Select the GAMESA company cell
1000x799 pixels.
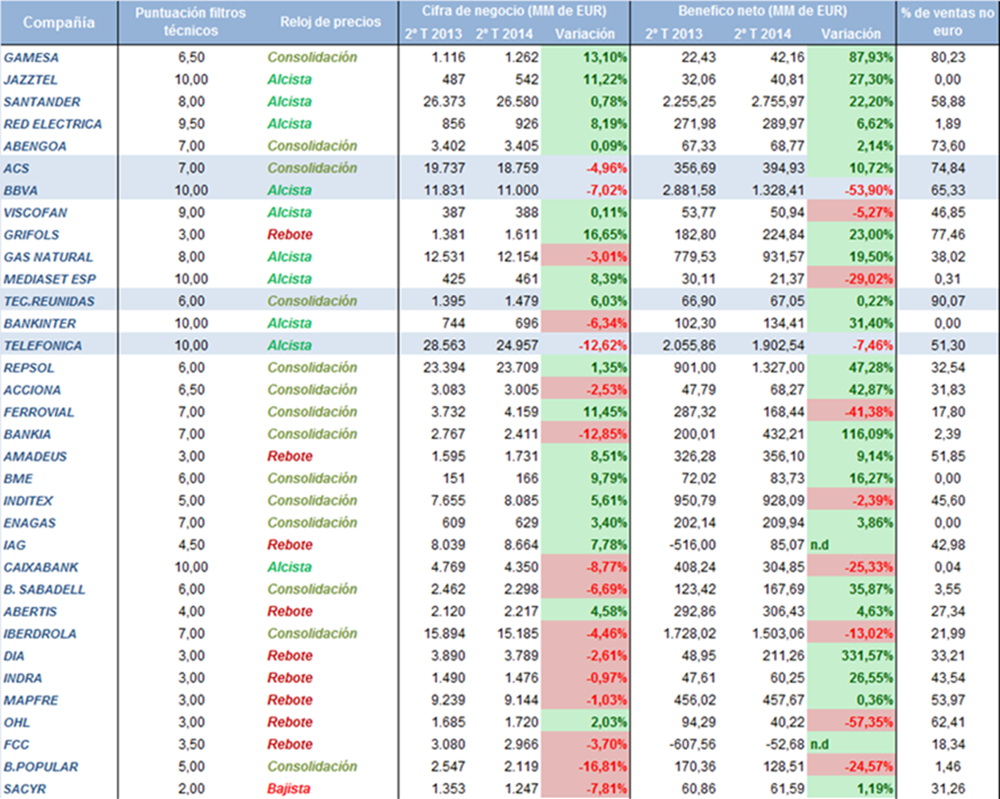[x=31, y=57]
